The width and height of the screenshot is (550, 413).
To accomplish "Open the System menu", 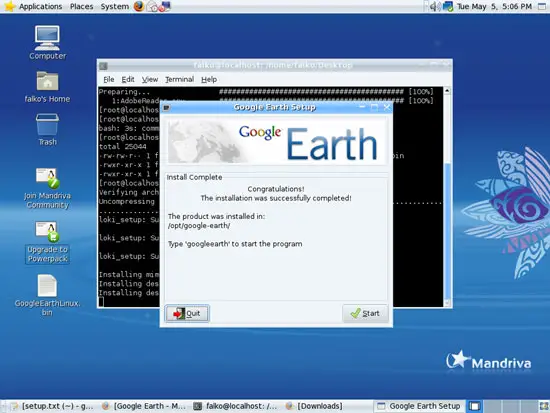I will 114,6.
